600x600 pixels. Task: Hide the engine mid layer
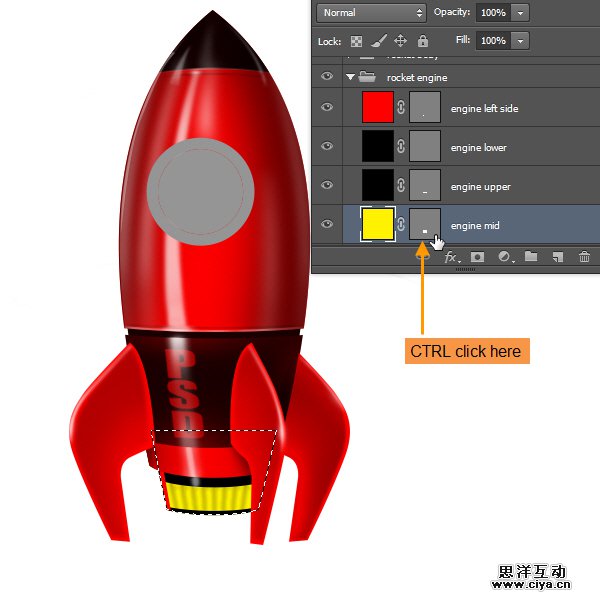tap(326, 224)
